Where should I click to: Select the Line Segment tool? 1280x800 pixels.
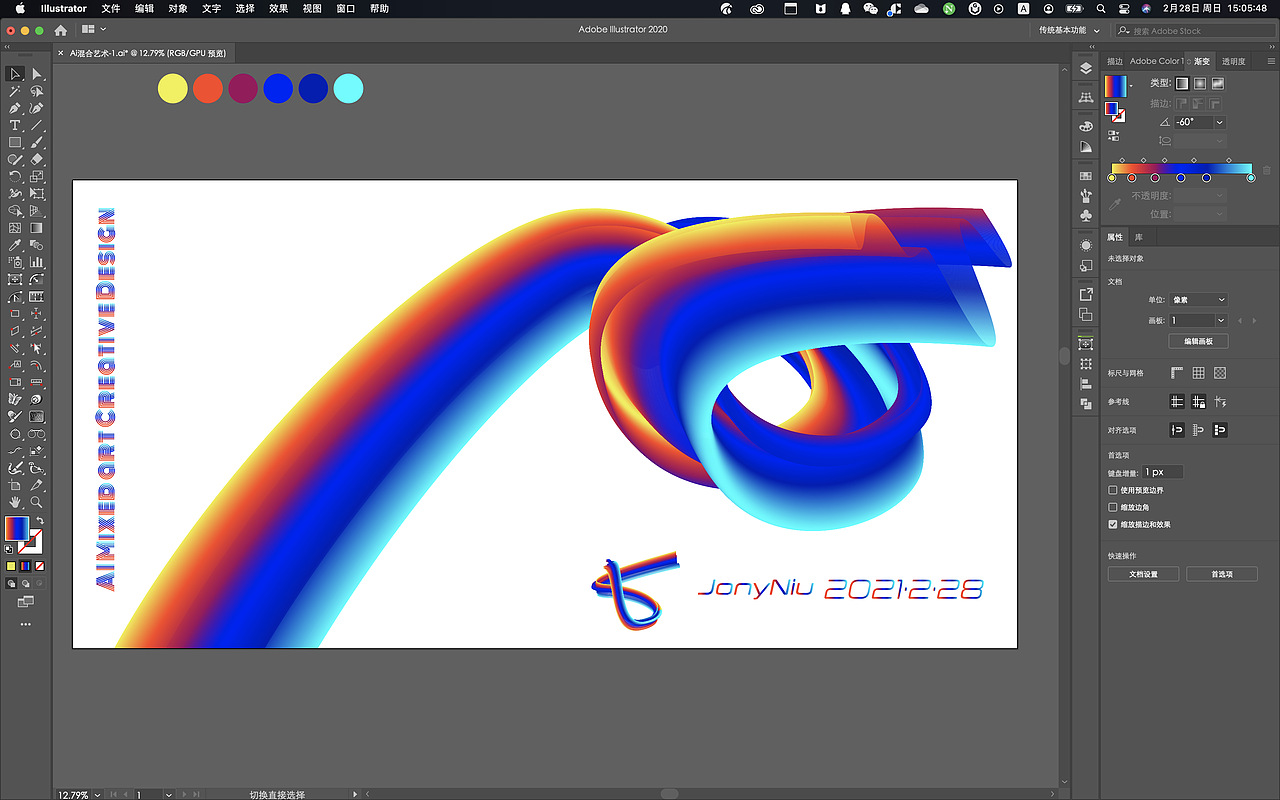tap(37, 125)
